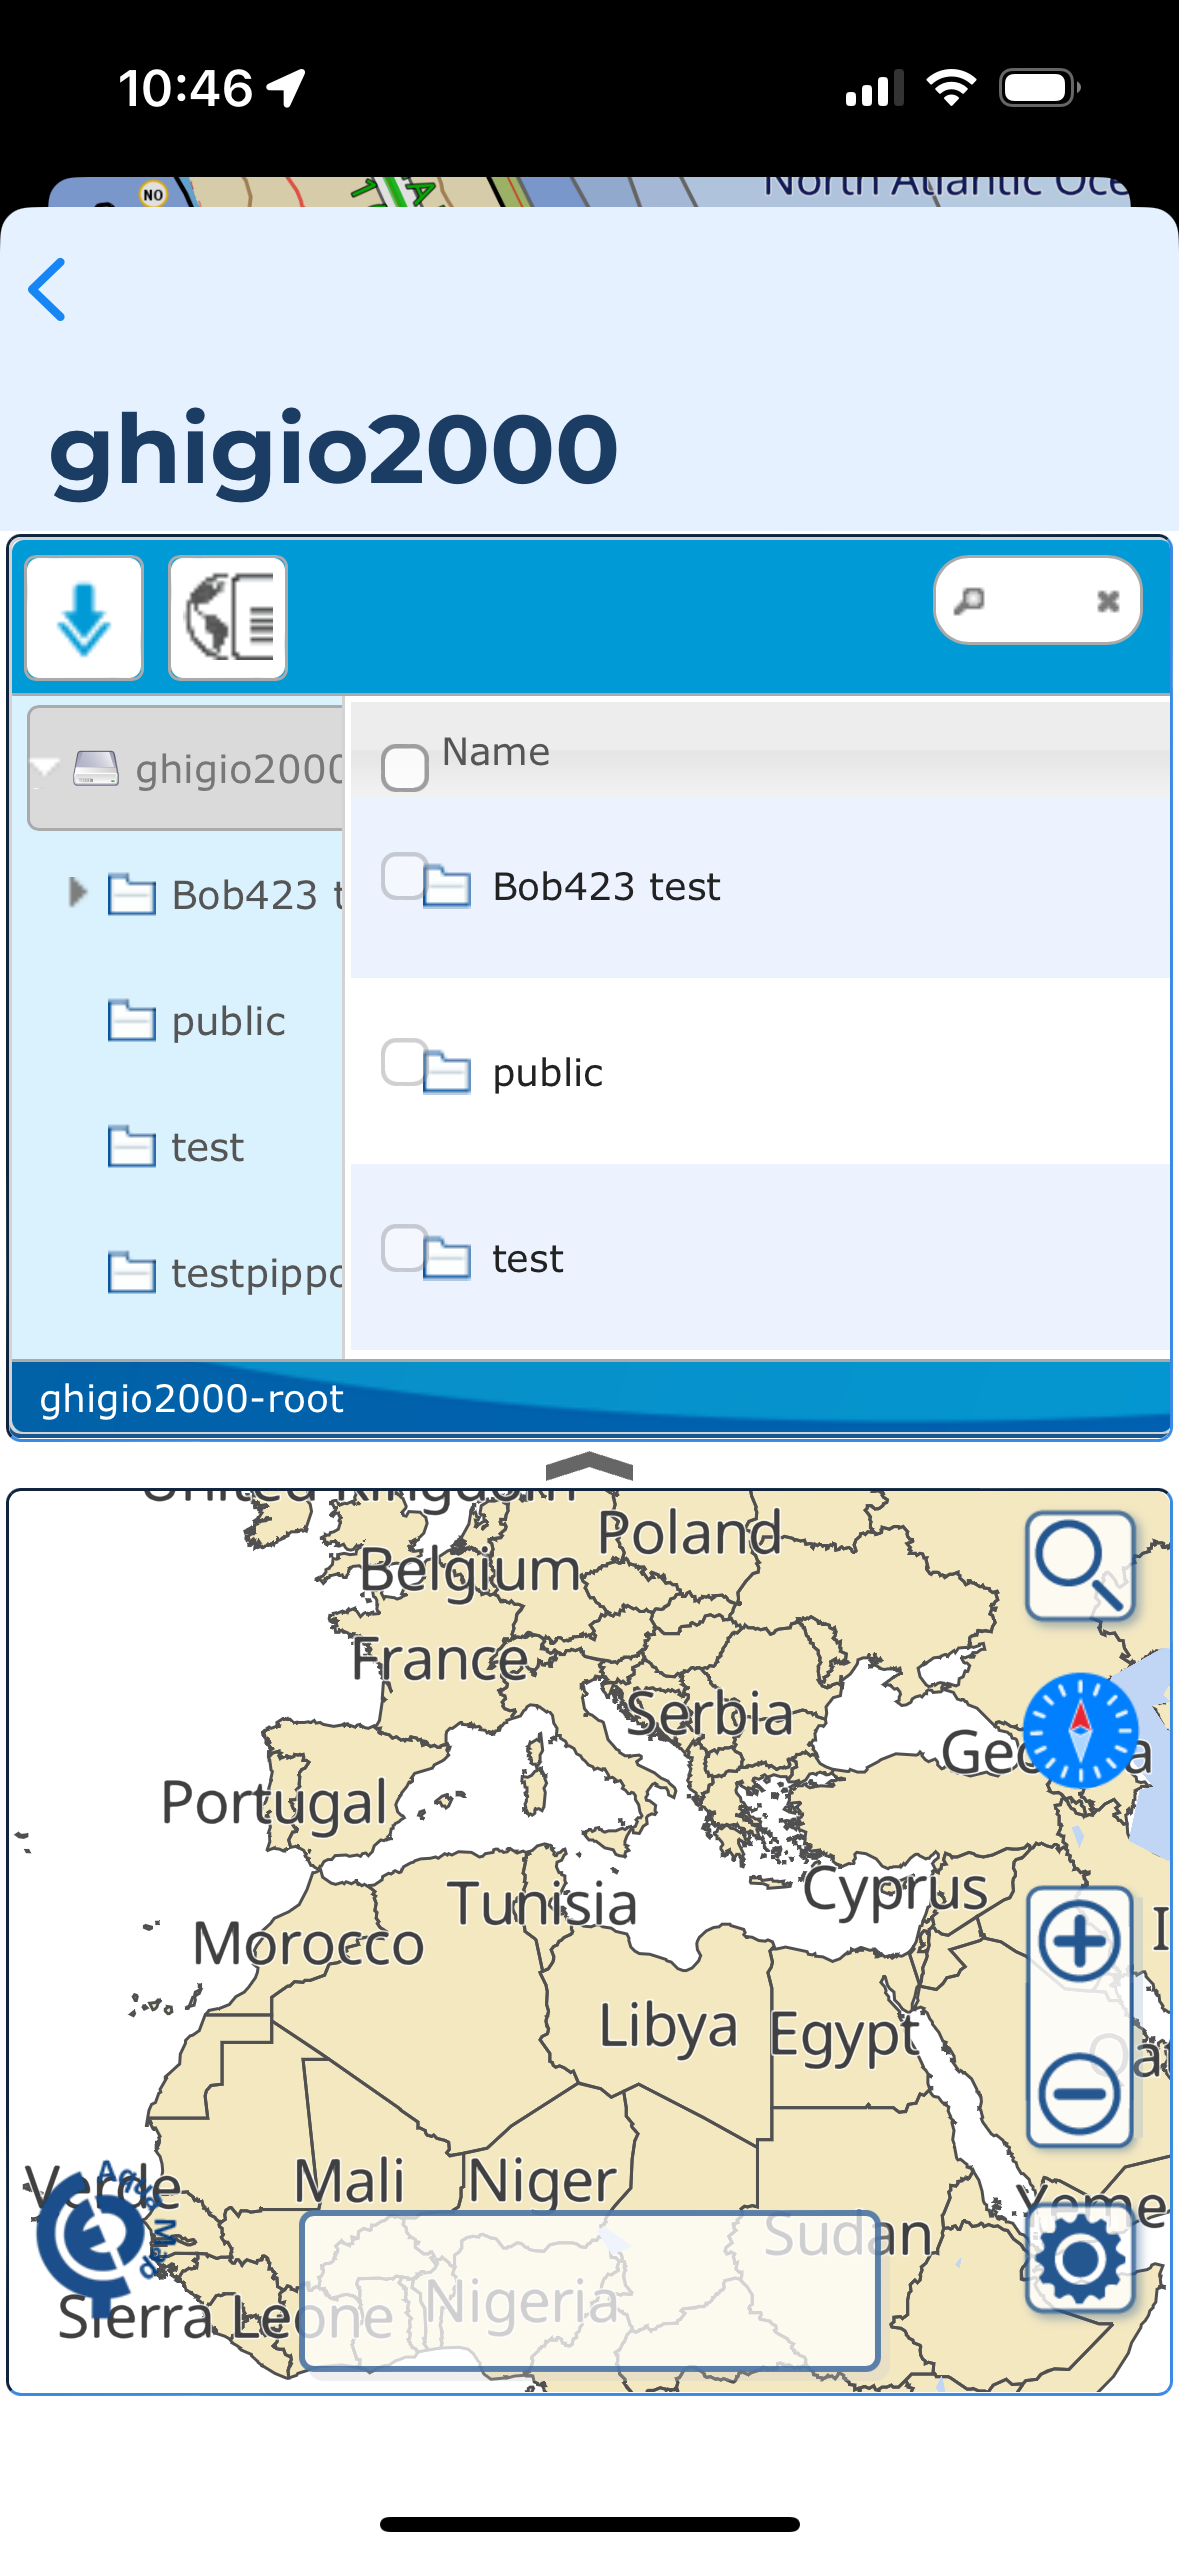Select the test folder row checkbox

pyautogui.click(x=405, y=1248)
